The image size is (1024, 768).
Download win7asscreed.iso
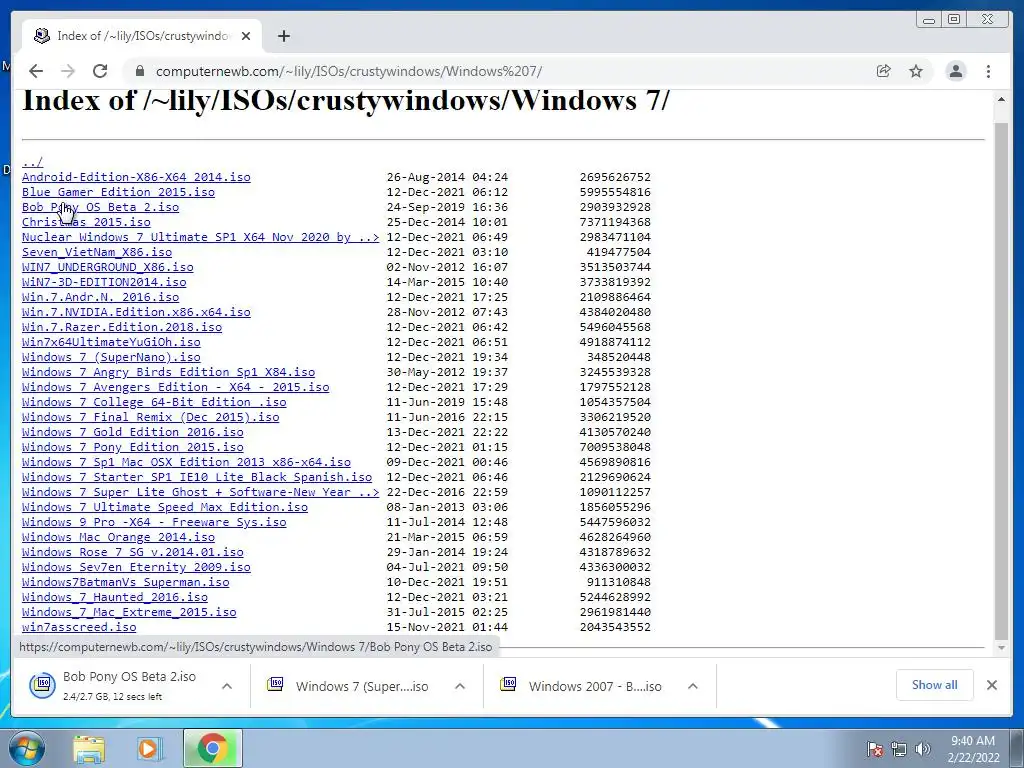point(79,628)
